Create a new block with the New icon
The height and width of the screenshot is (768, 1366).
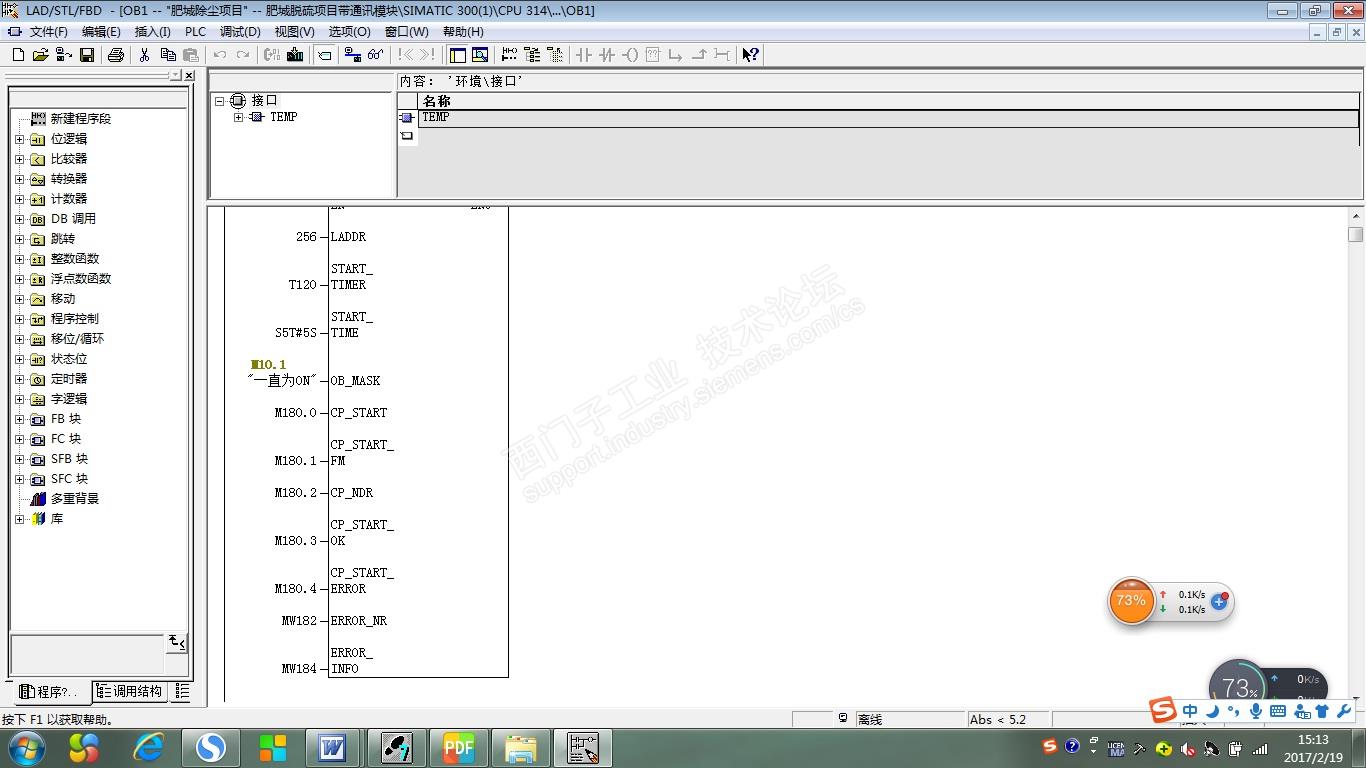pos(18,55)
